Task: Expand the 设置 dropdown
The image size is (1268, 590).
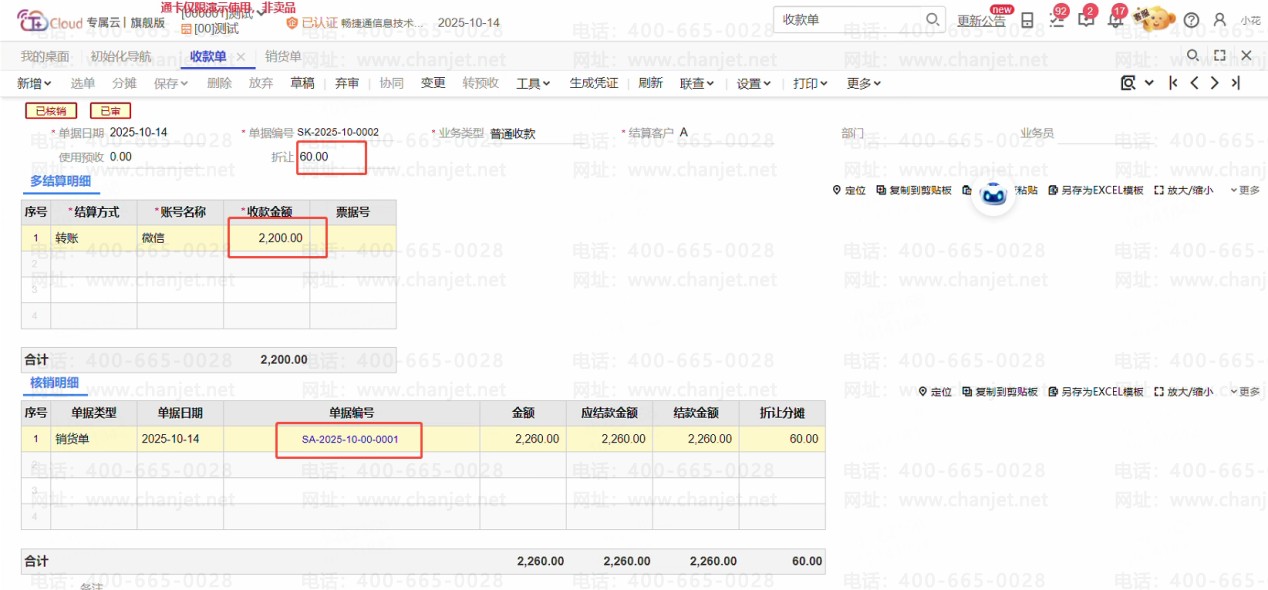Action: (754, 83)
